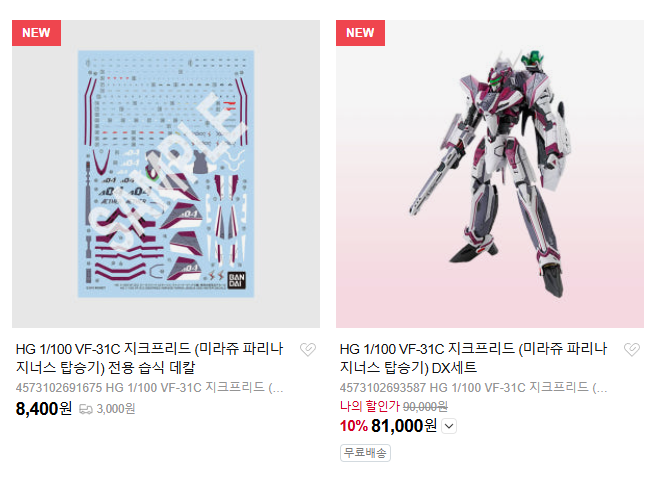This screenshot has height=490, width=656.
Task: Click the BANDAI logo on decal sheet
Action: (236, 280)
